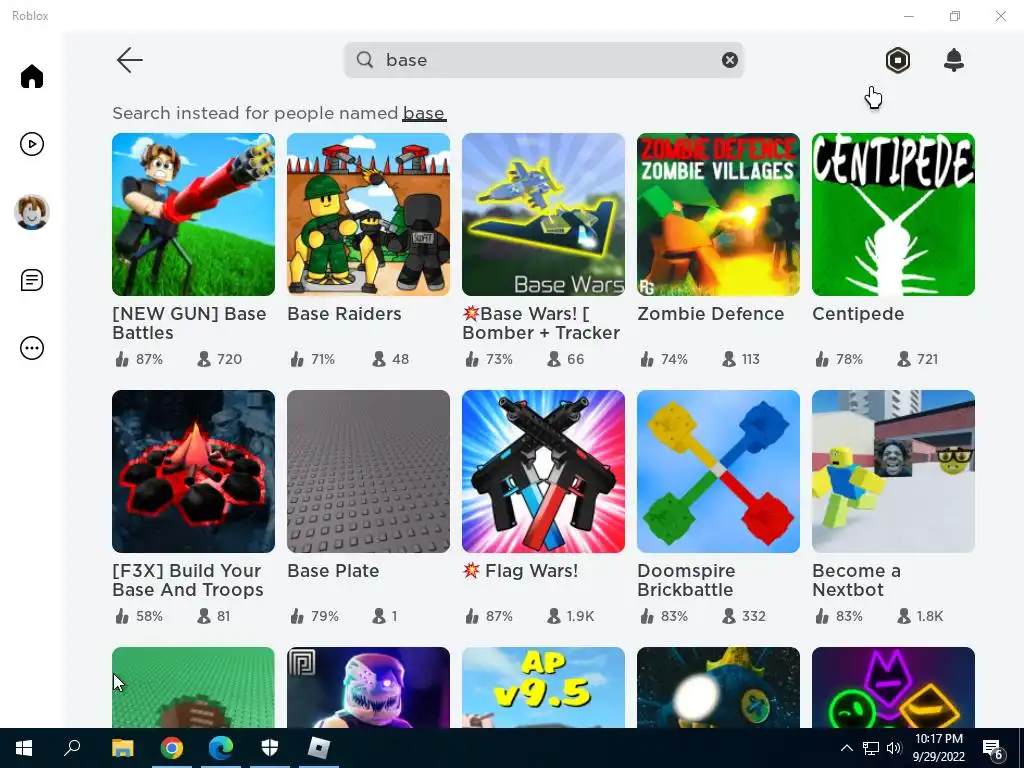Open notifications bell icon
Viewport: 1024px width, 768px height.
pyautogui.click(x=954, y=60)
